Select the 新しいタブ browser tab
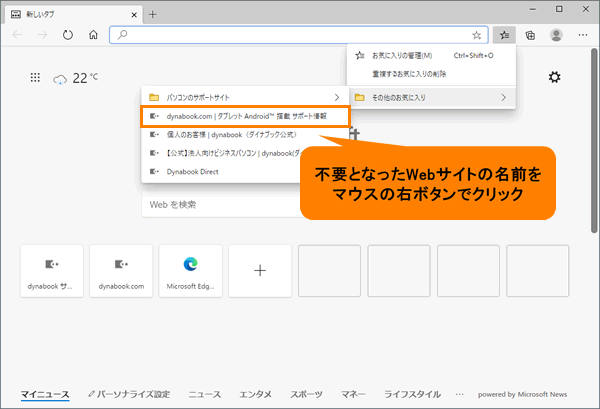Viewport: 600px width, 409px height. point(74,15)
